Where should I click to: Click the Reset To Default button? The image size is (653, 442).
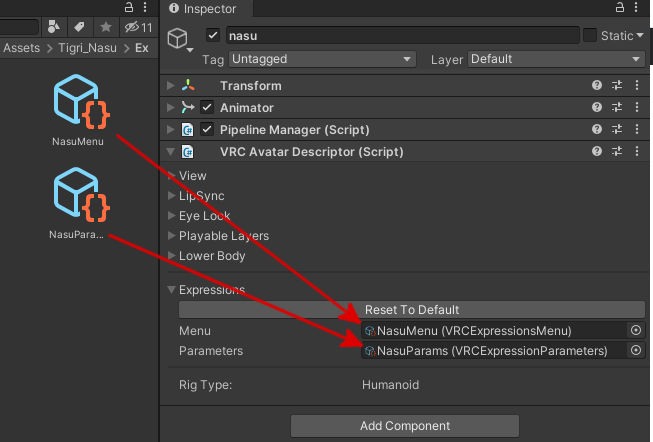[x=411, y=310]
